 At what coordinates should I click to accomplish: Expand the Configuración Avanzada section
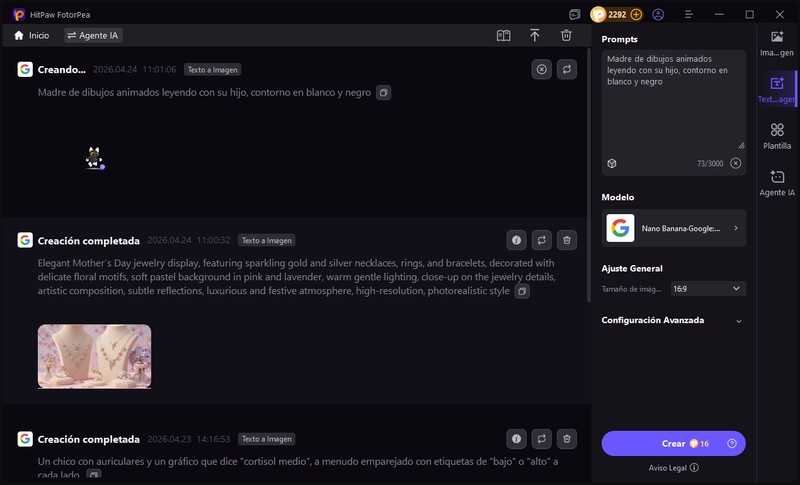coord(738,321)
